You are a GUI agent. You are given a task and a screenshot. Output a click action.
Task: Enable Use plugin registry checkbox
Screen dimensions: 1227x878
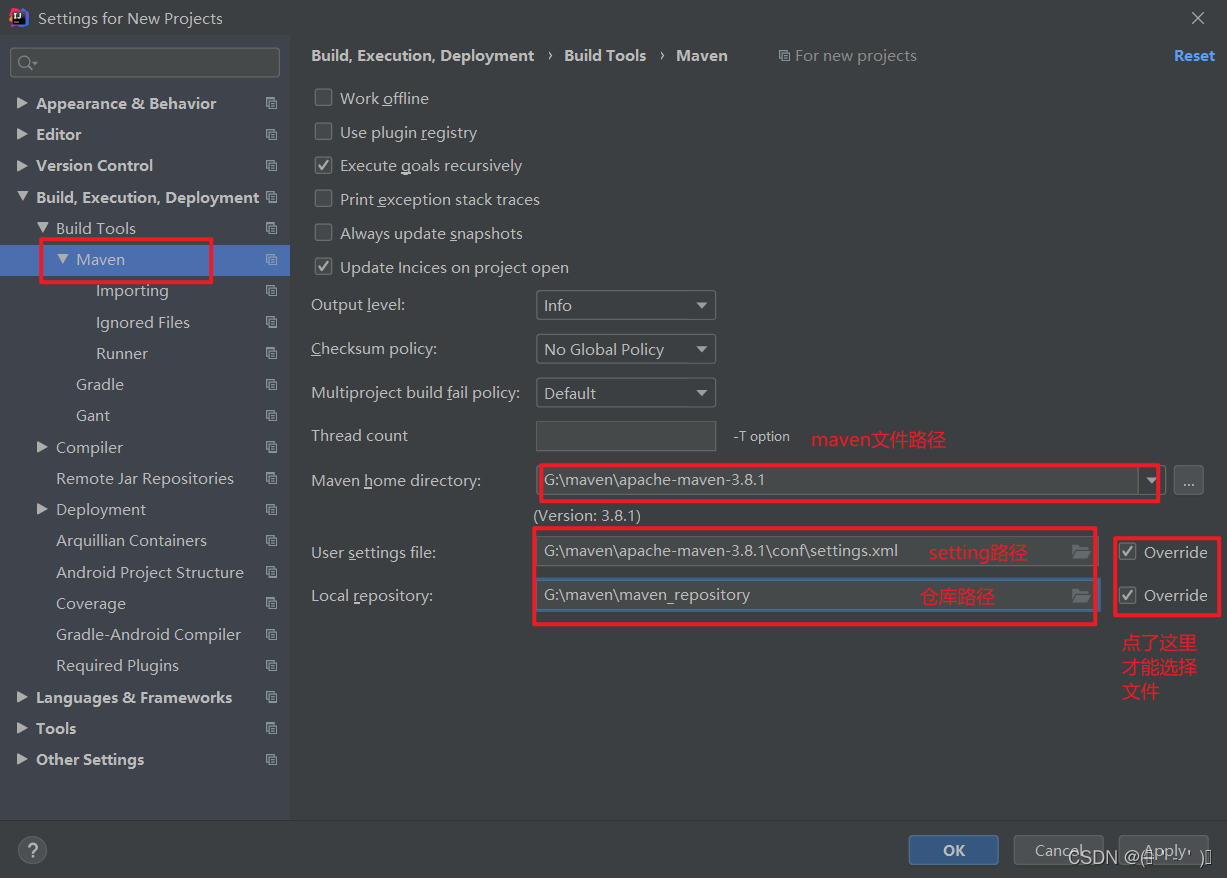(x=323, y=132)
